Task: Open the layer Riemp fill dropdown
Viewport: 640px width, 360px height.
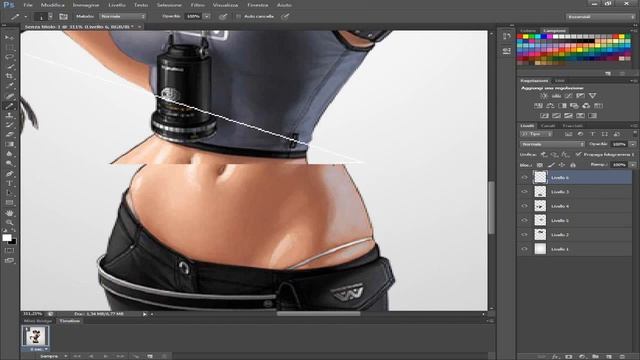Action: [633, 165]
